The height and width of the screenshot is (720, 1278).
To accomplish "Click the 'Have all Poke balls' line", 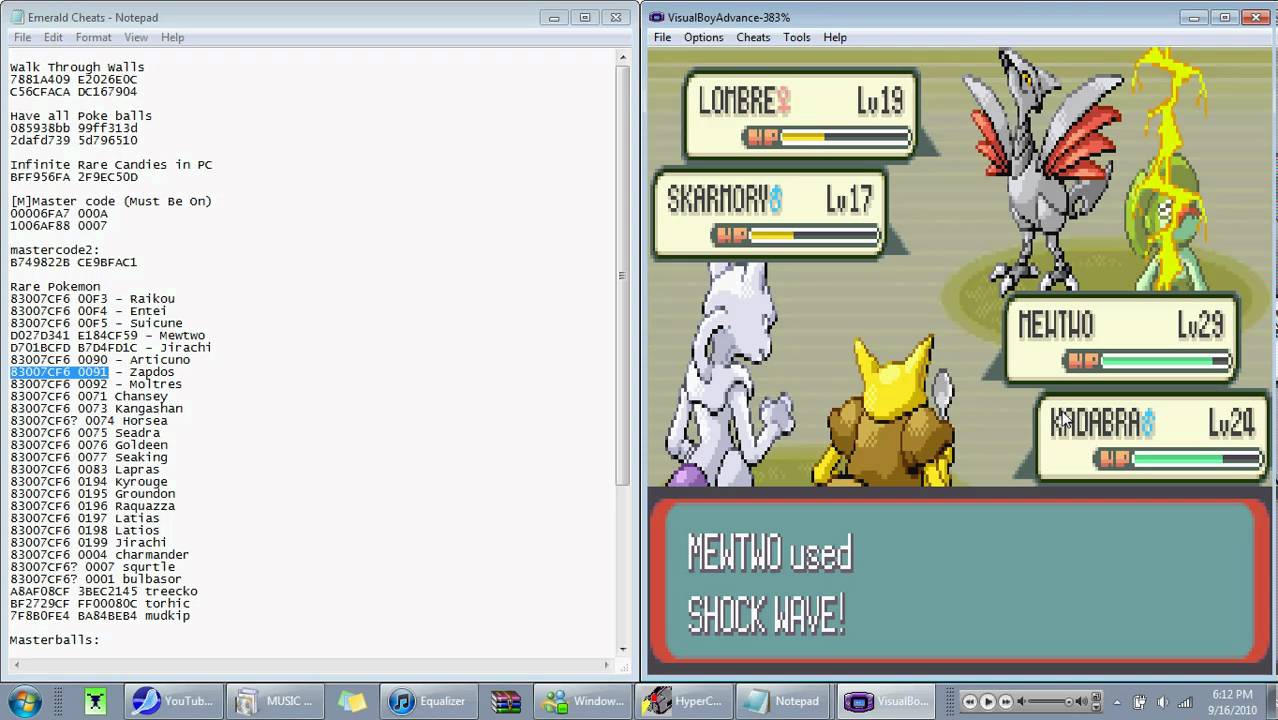I will [x=81, y=116].
